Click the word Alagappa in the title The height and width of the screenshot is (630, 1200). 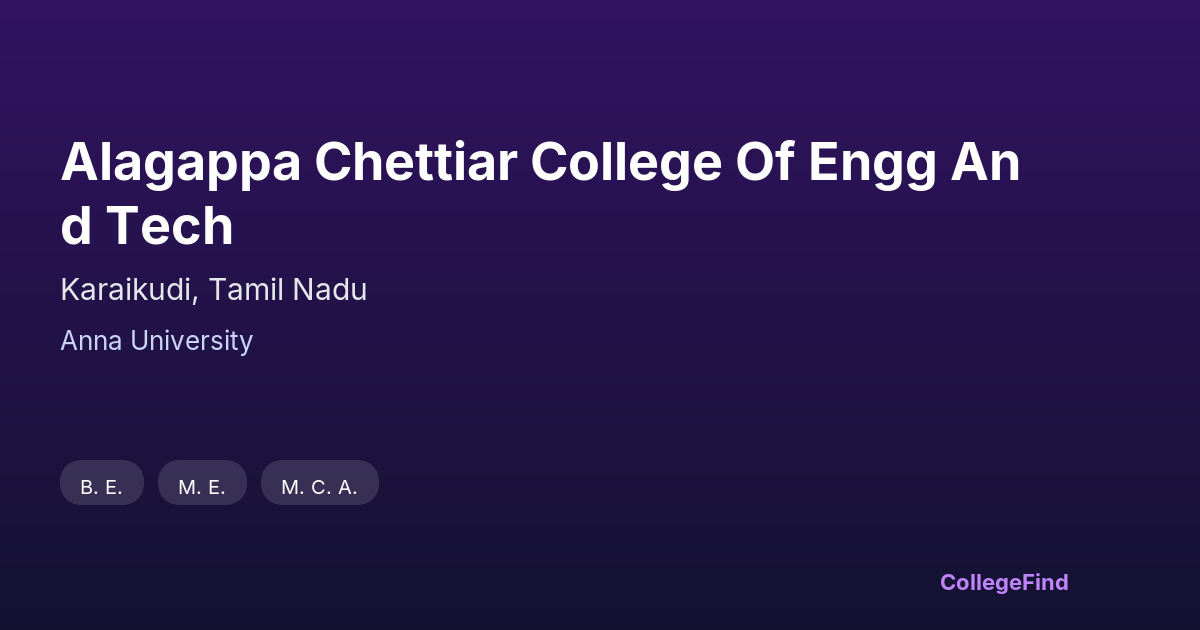click(180, 163)
